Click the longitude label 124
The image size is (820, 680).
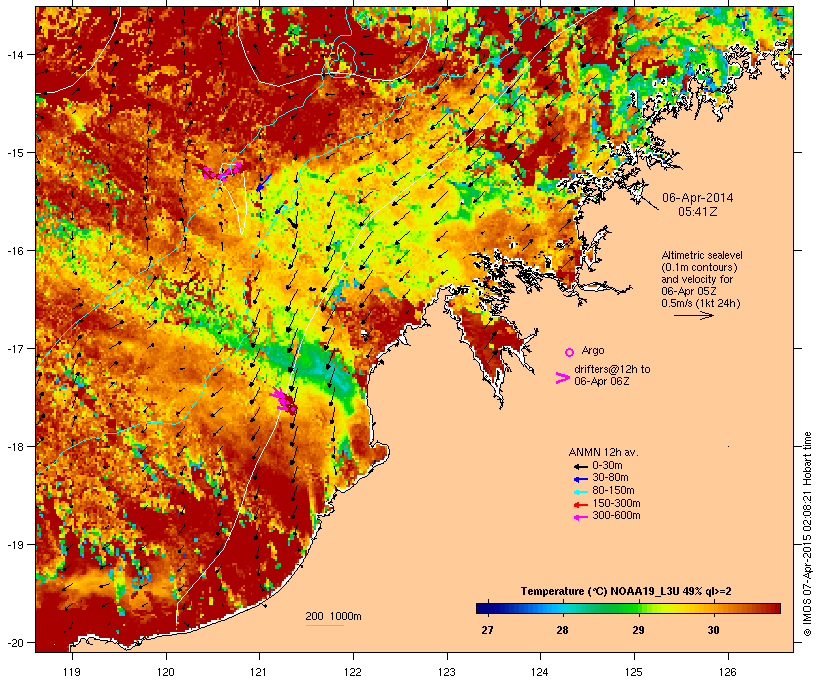pos(540,672)
